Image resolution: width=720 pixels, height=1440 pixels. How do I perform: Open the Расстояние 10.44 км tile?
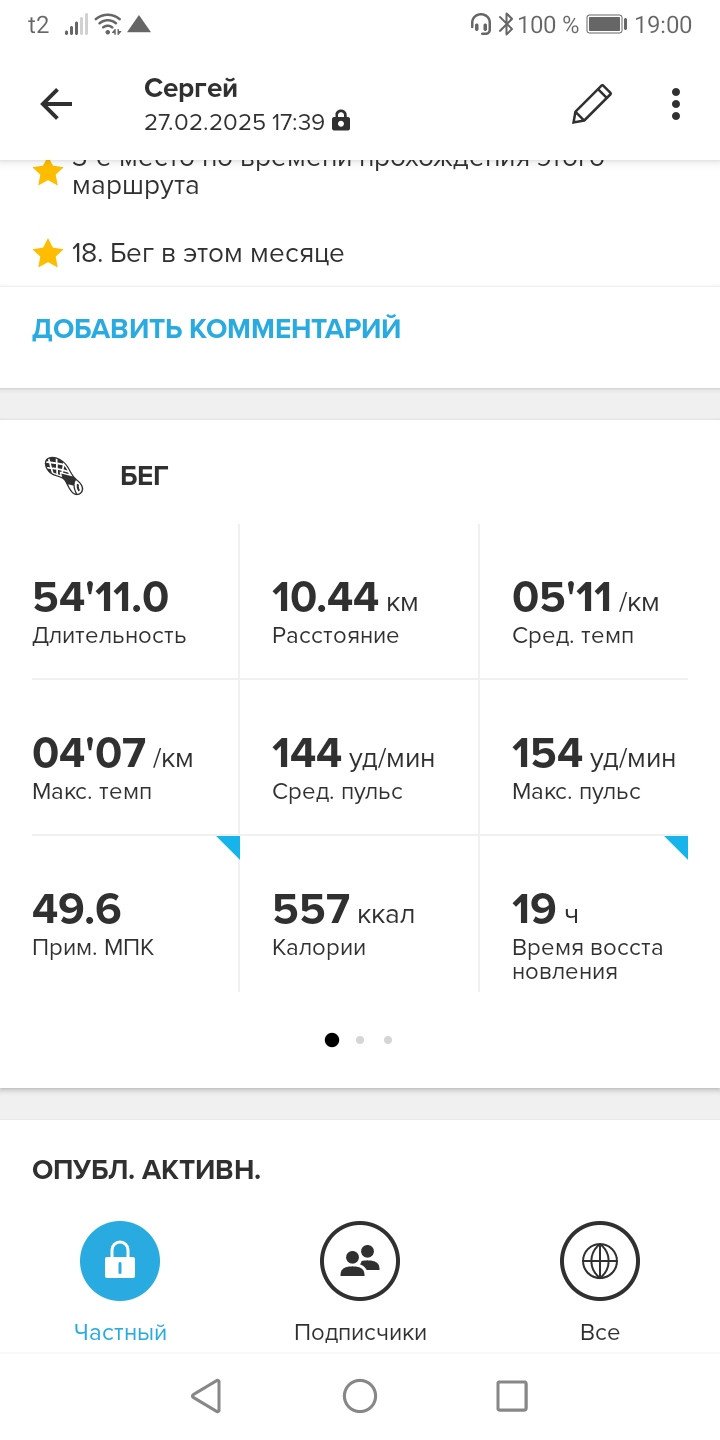coord(359,601)
